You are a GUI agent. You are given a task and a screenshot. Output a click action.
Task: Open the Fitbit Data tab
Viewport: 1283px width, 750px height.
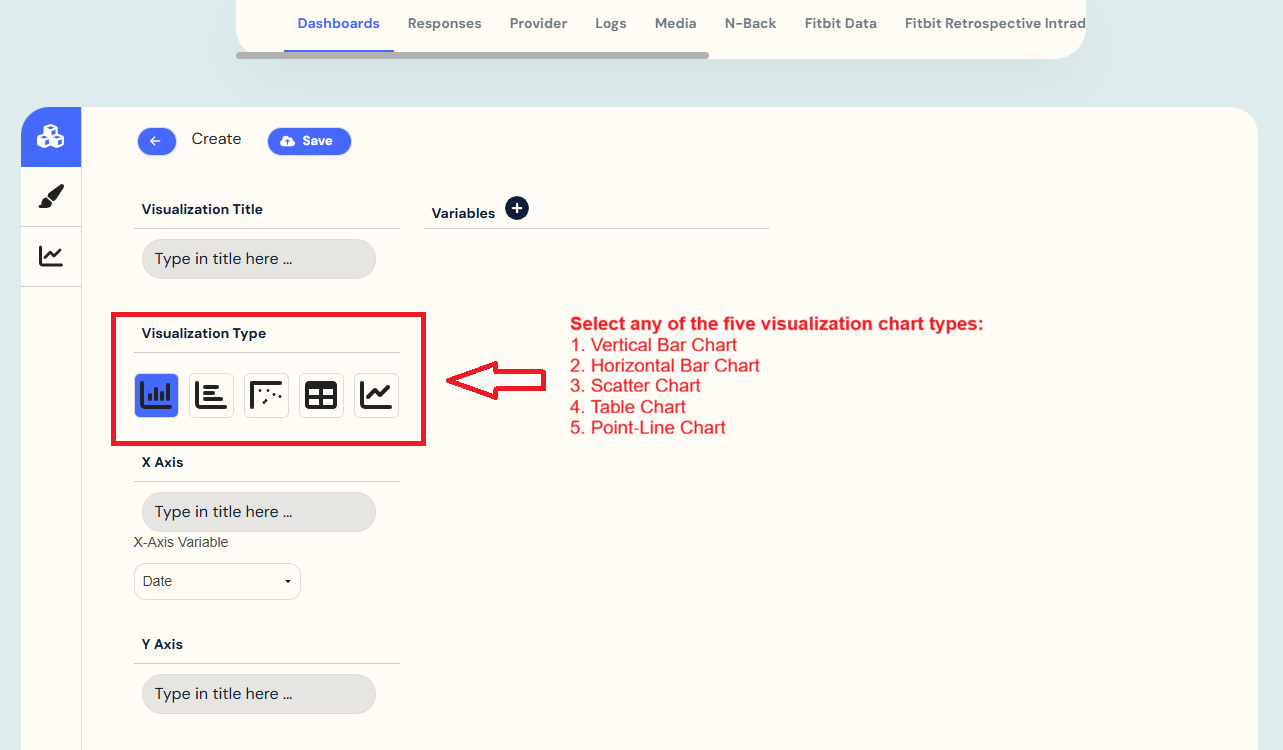click(x=840, y=23)
